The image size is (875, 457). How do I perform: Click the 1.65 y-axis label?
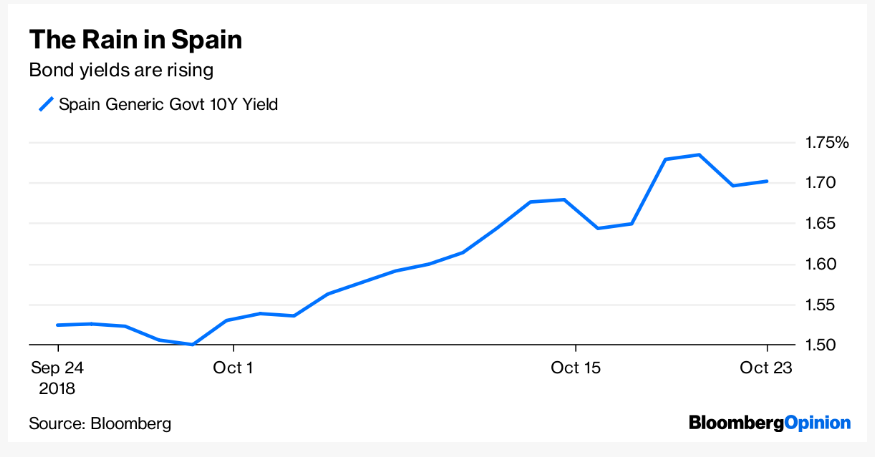(x=820, y=223)
